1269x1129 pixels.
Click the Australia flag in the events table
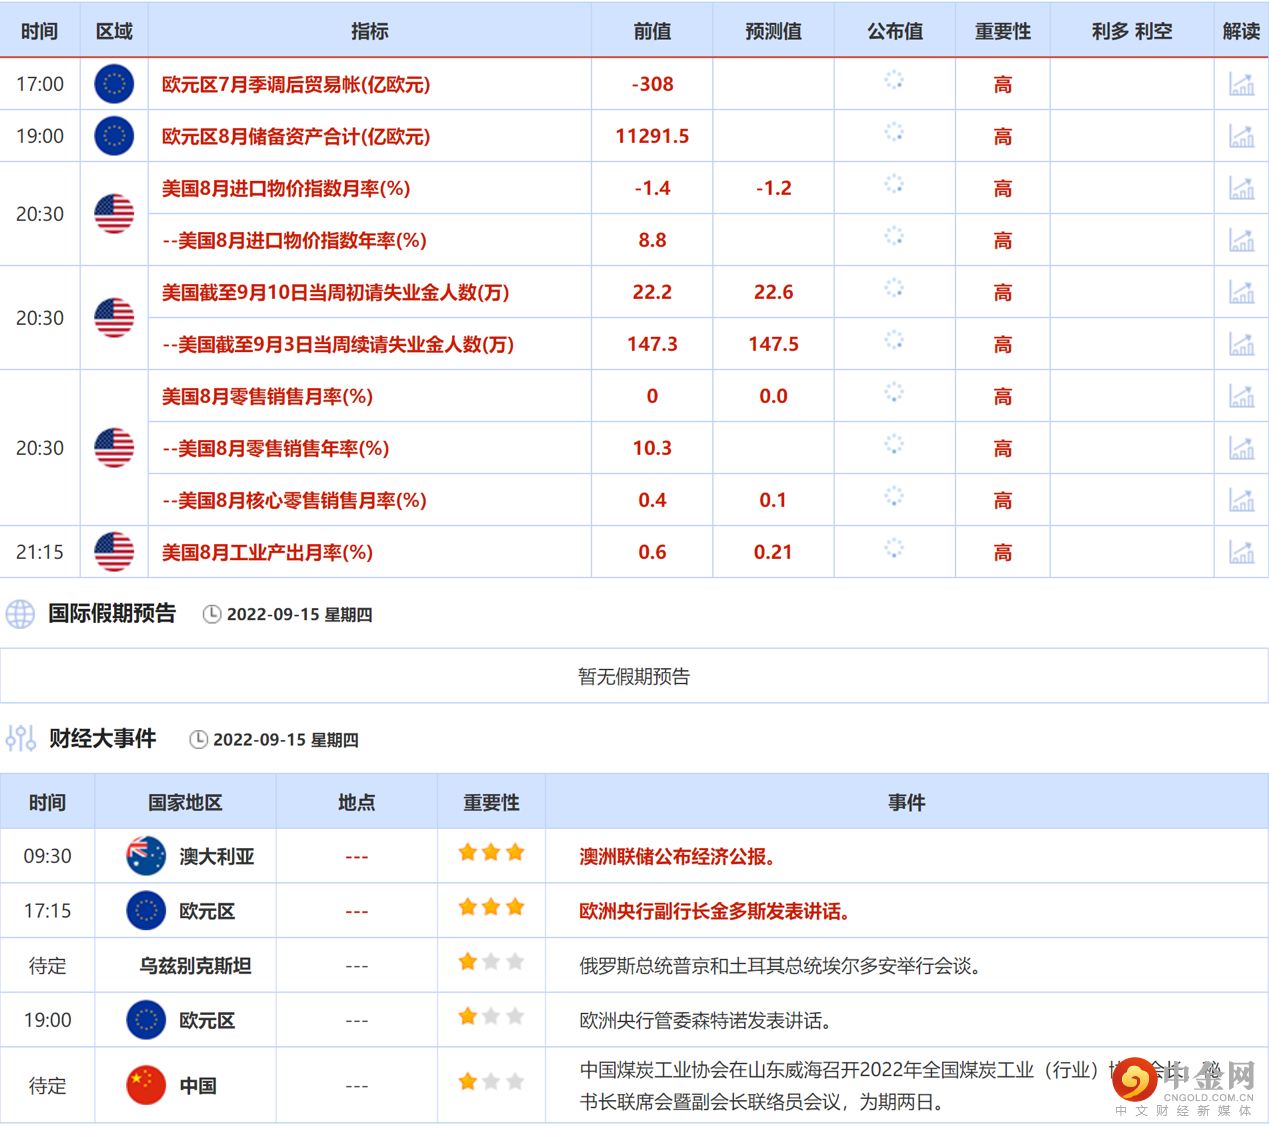145,855
